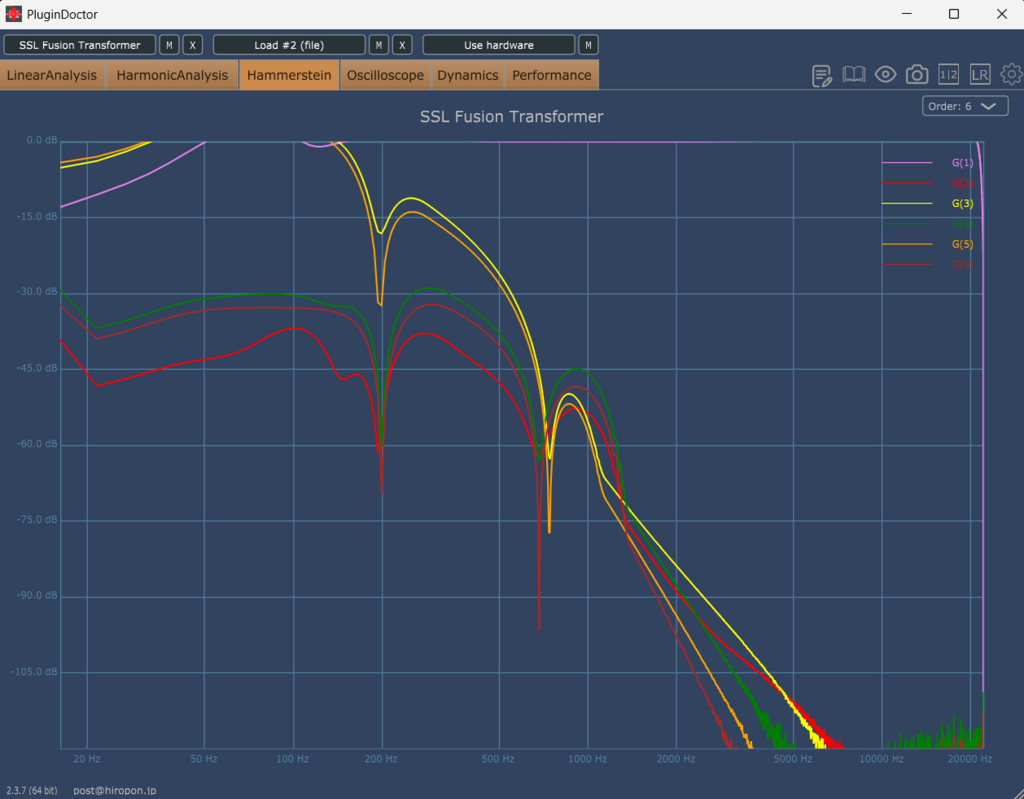Click the post@hiropon.jp contact text
The height and width of the screenshot is (799, 1024).
115,791
